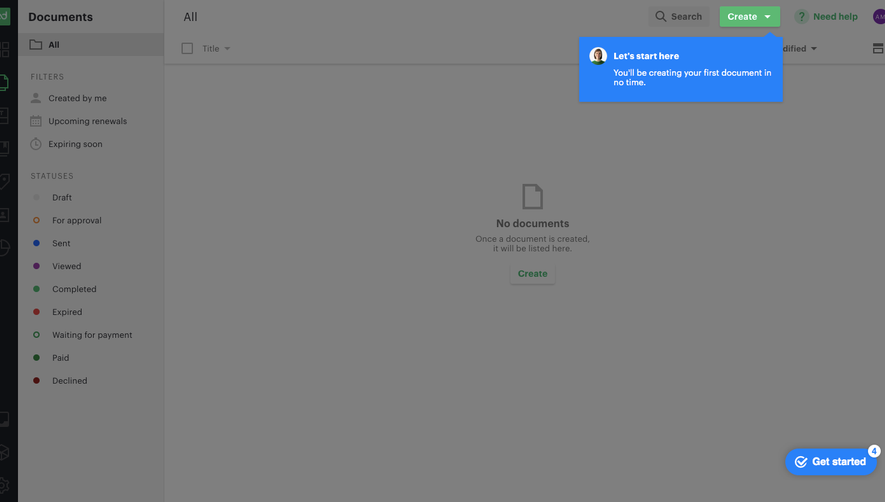Click the red Expired status dot

[x=36, y=312]
